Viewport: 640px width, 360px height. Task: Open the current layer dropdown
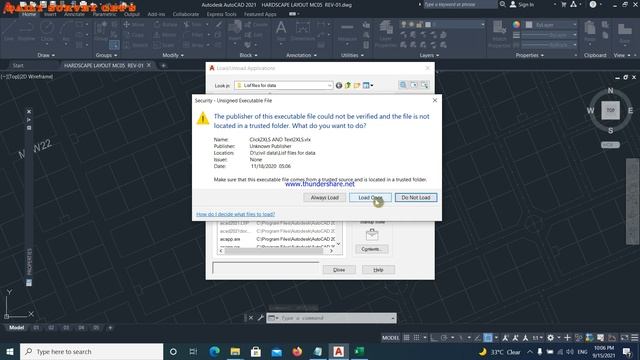pos(483,24)
